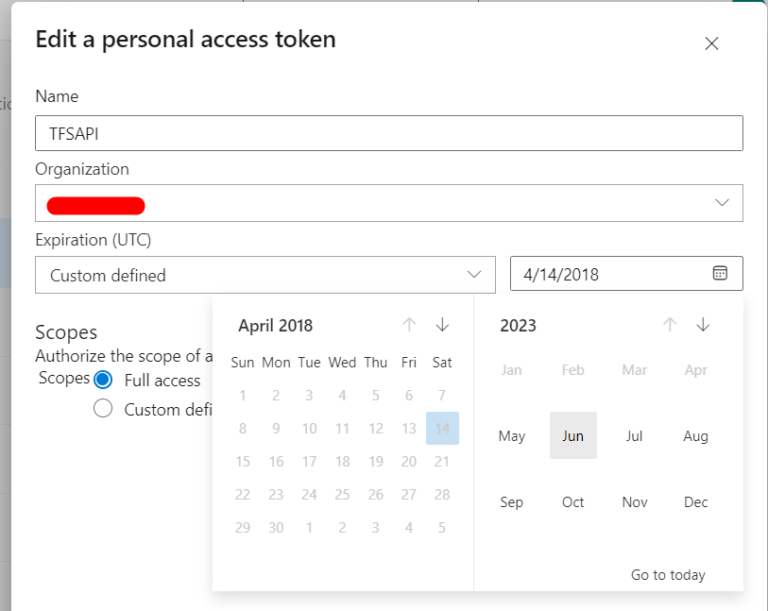Select day 14 in April calendar

tap(442, 428)
